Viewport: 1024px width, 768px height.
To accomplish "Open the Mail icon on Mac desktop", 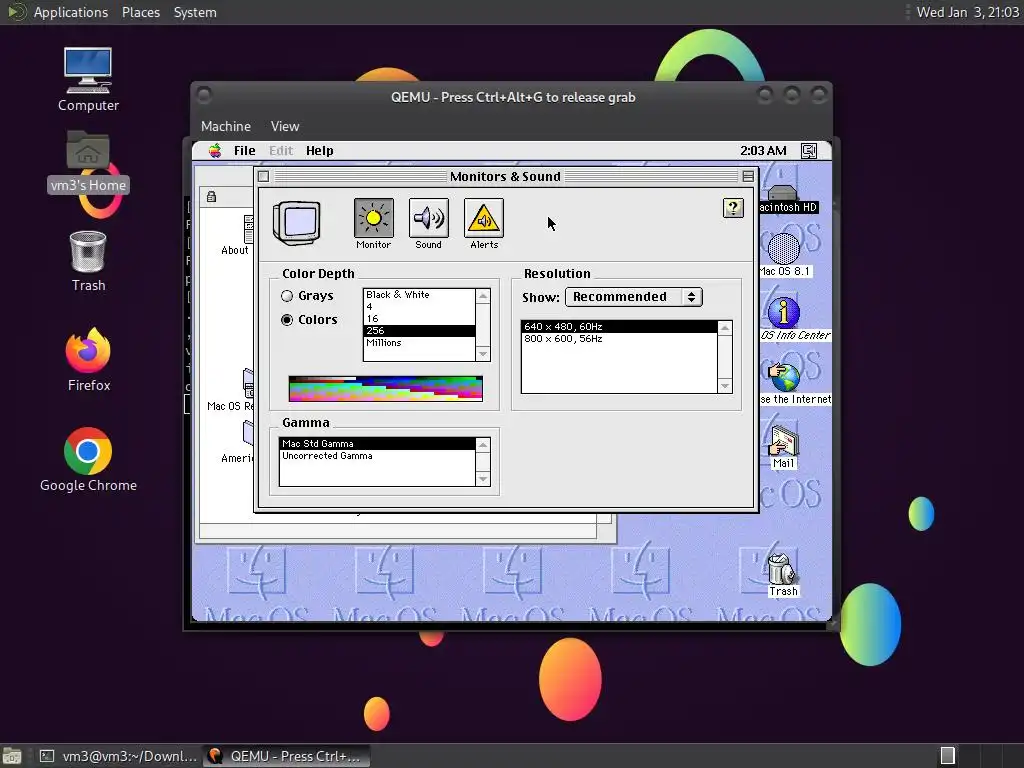I will tap(784, 441).
